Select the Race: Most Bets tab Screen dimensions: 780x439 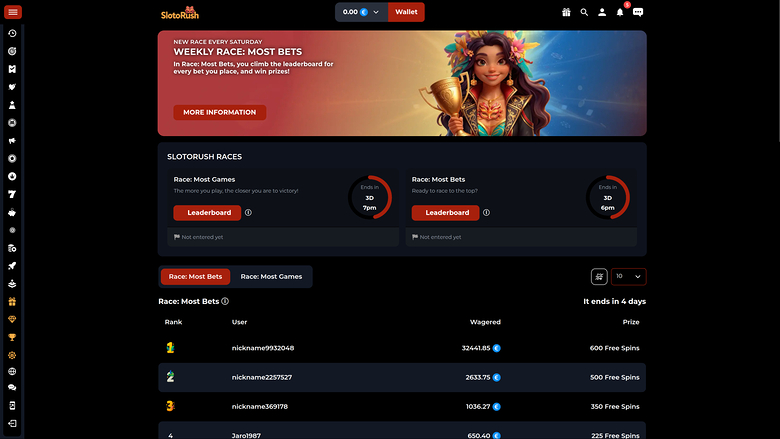point(195,276)
